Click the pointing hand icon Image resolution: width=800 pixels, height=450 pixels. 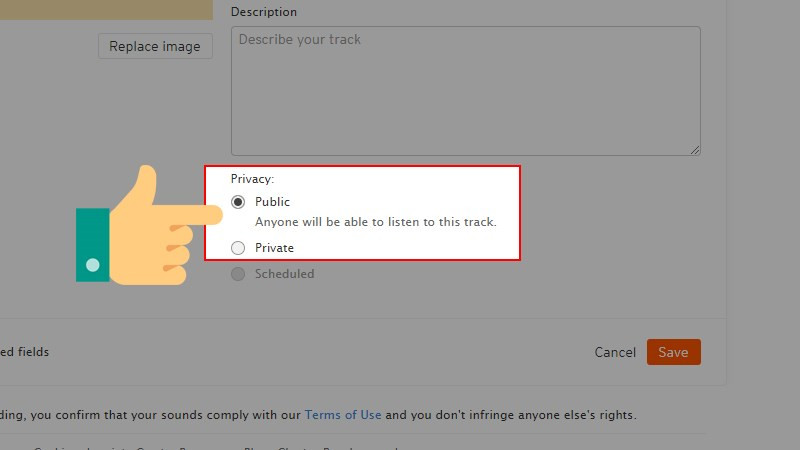pyautogui.click(x=149, y=225)
